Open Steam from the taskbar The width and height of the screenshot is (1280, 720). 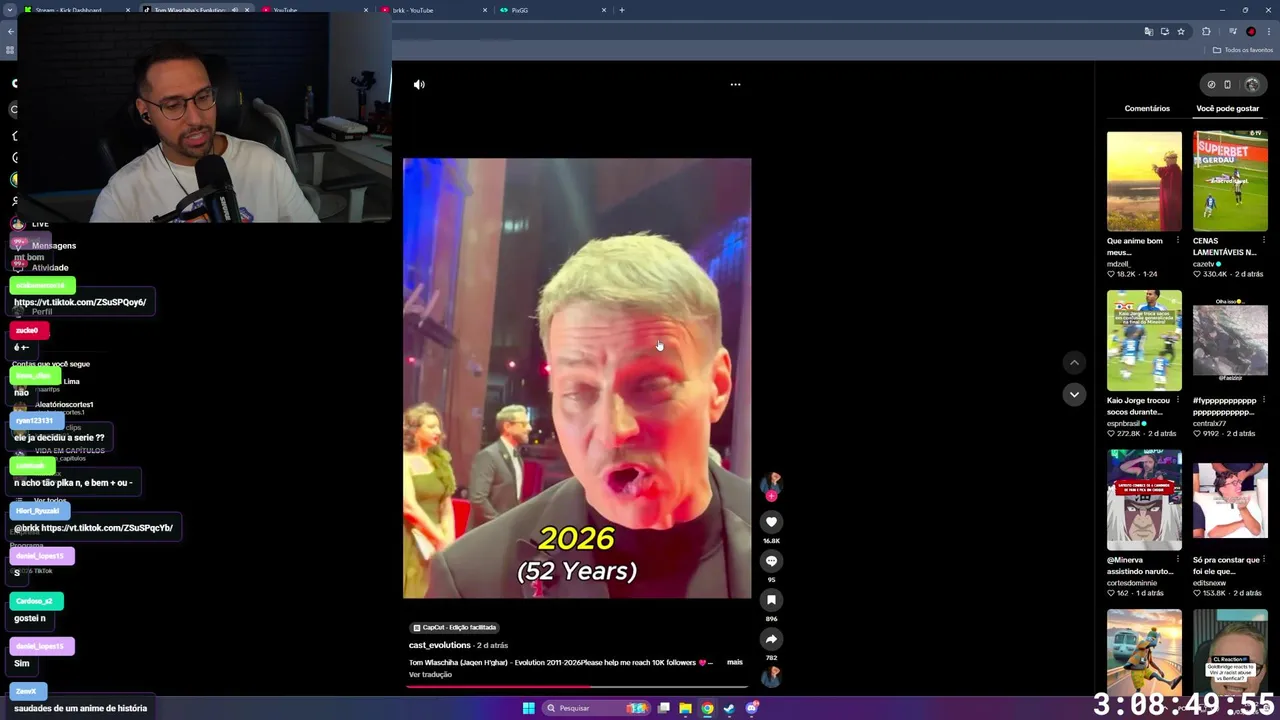pos(729,708)
